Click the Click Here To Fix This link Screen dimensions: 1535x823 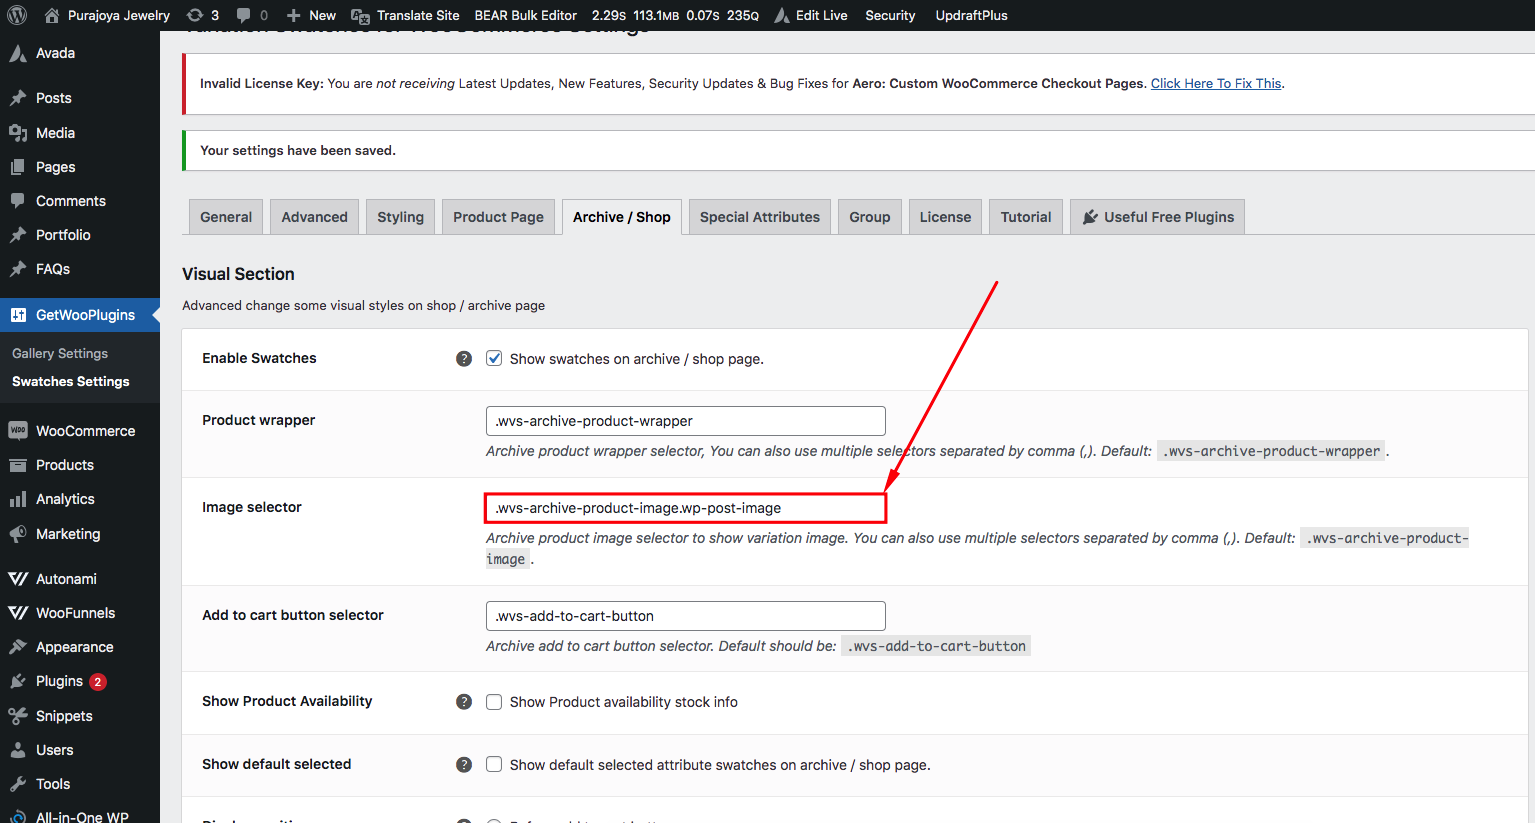pos(1216,83)
